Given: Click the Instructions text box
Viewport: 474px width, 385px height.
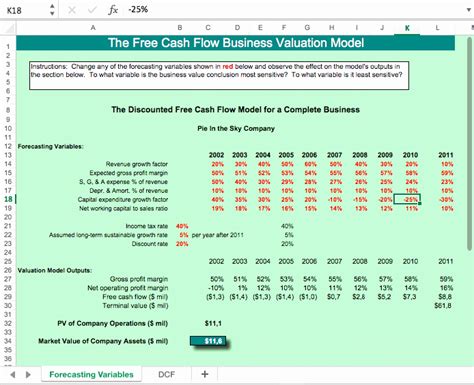Looking at the screenshot, I should (219, 75).
